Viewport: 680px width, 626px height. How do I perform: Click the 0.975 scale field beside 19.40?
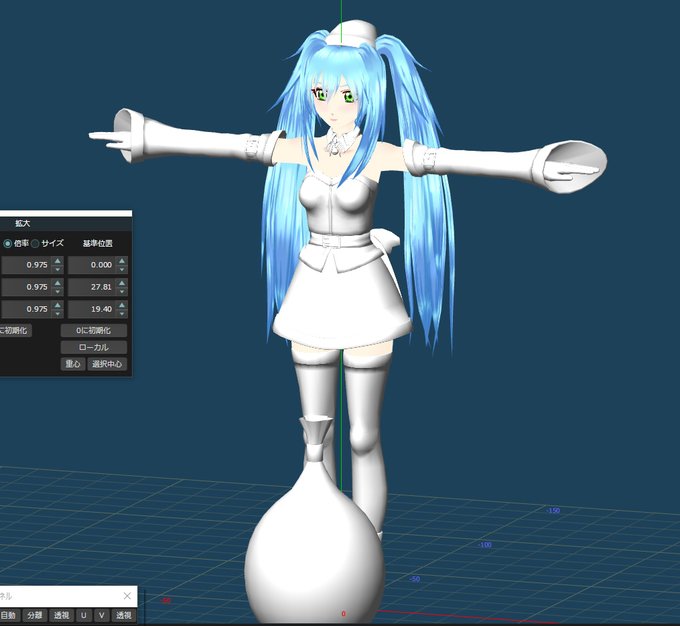point(26,309)
